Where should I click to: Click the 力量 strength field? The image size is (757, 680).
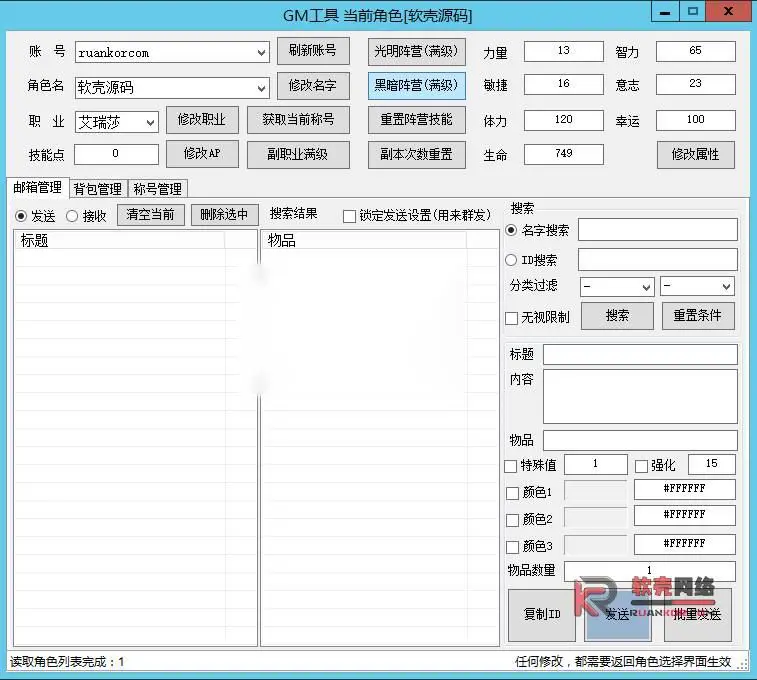(x=564, y=51)
